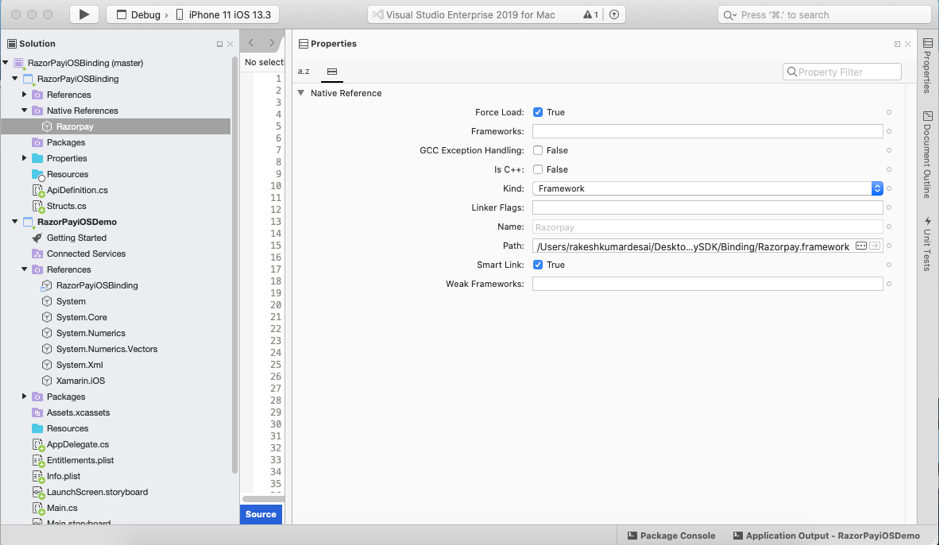Open the Kind dropdown
Image resolution: width=939 pixels, height=545 pixels.
coord(707,189)
